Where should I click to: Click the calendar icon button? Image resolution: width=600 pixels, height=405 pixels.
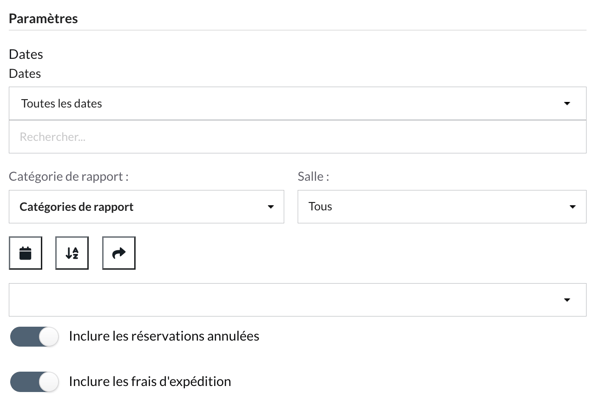[26, 253]
